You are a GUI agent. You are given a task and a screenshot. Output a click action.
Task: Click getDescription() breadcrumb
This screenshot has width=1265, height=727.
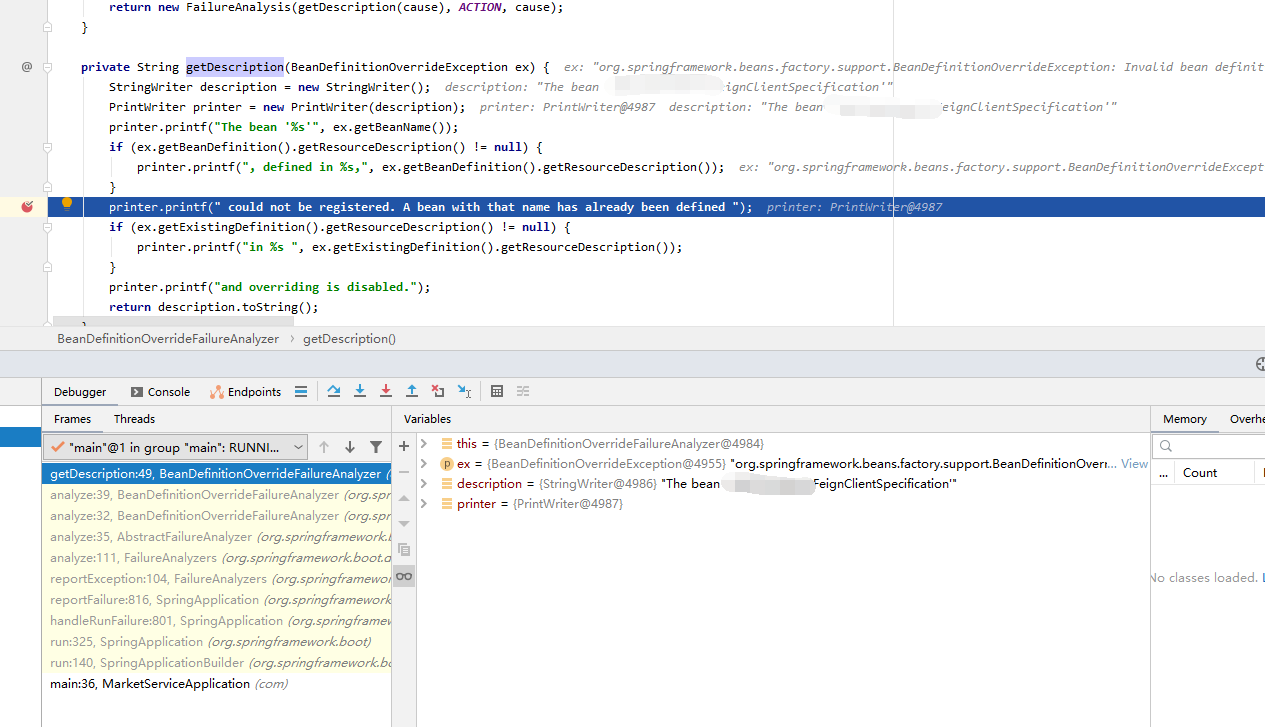pos(349,339)
